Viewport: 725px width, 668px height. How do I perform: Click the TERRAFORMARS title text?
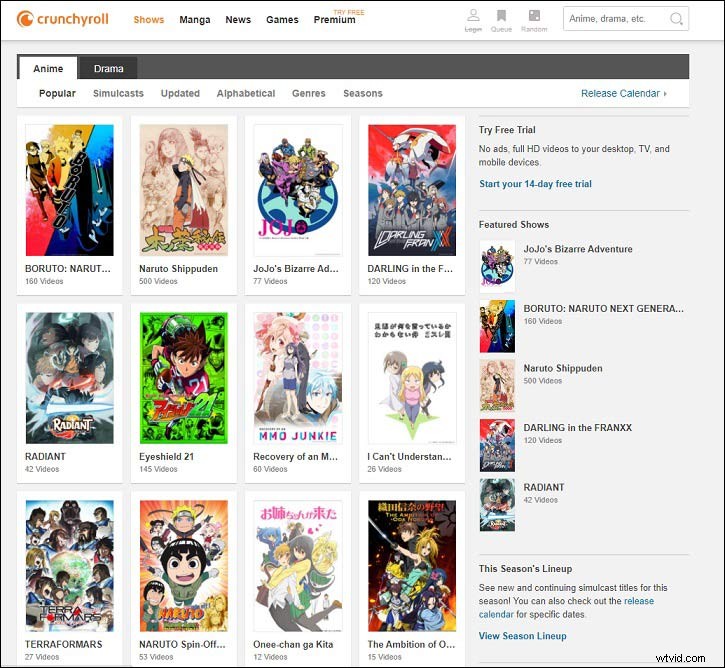click(63, 644)
